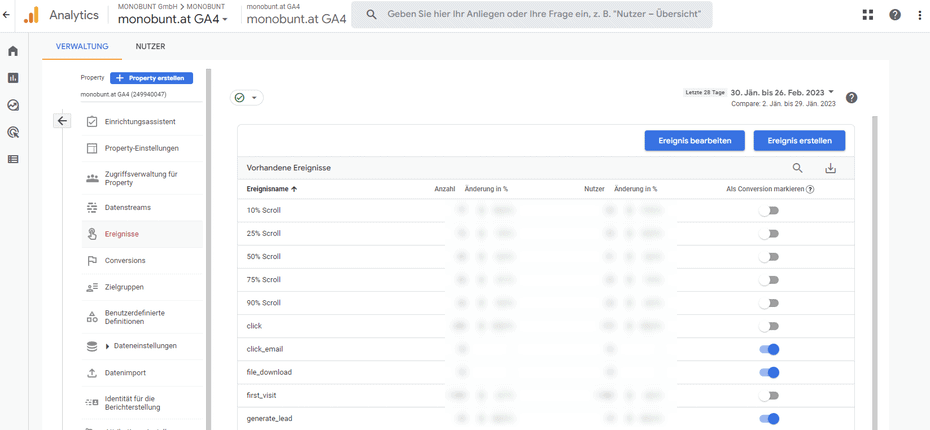The image size is (930, 430).
Task: Click the Zugriffsverwaltung people icon
Action: click(x=92, y=178)
